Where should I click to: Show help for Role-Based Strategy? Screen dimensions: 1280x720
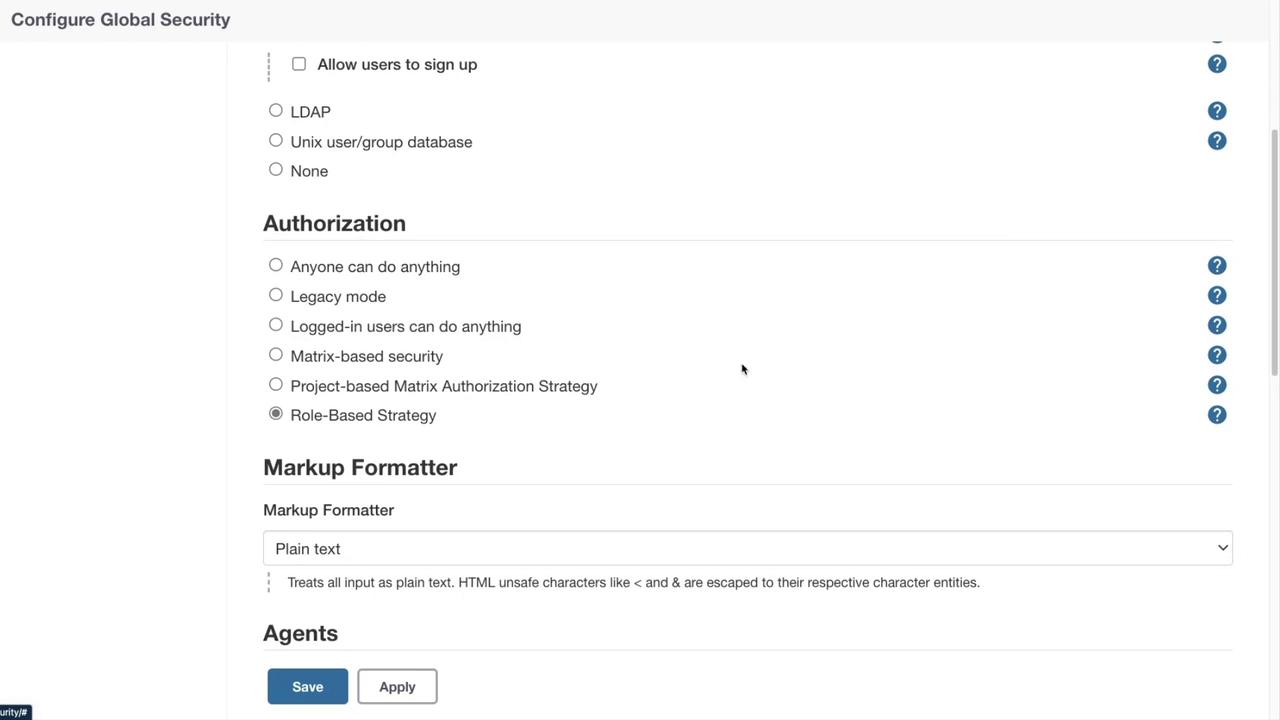1217,415
